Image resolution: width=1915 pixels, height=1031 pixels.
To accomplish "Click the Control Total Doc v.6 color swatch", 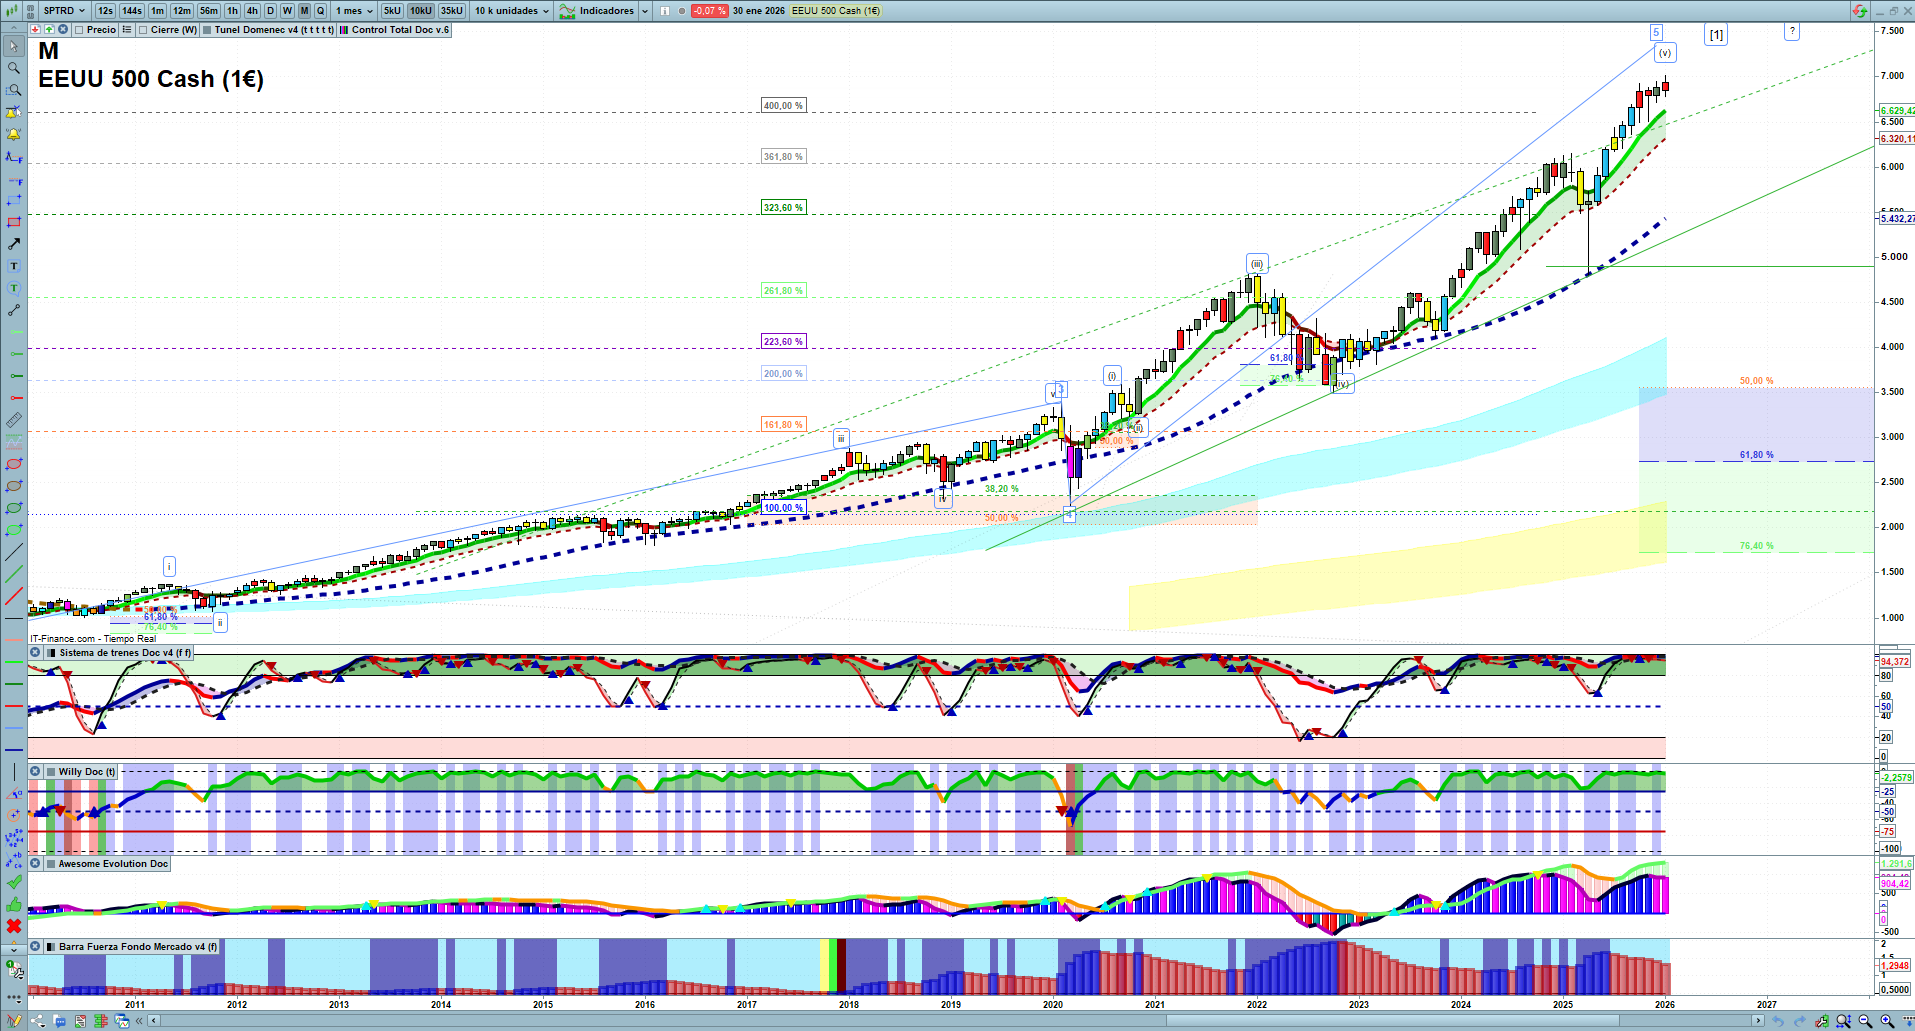I will [x=343, y=30].
